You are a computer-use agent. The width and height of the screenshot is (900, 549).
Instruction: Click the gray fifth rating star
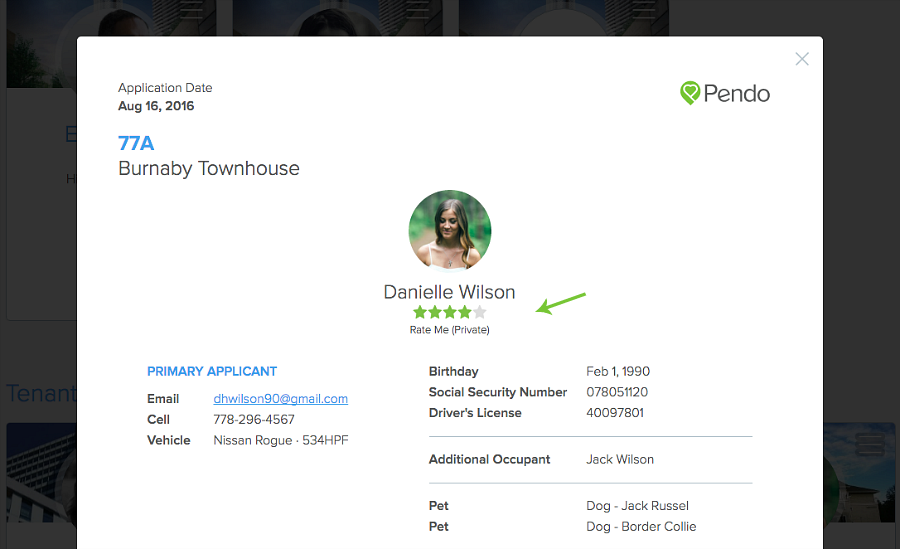[480, 312]
